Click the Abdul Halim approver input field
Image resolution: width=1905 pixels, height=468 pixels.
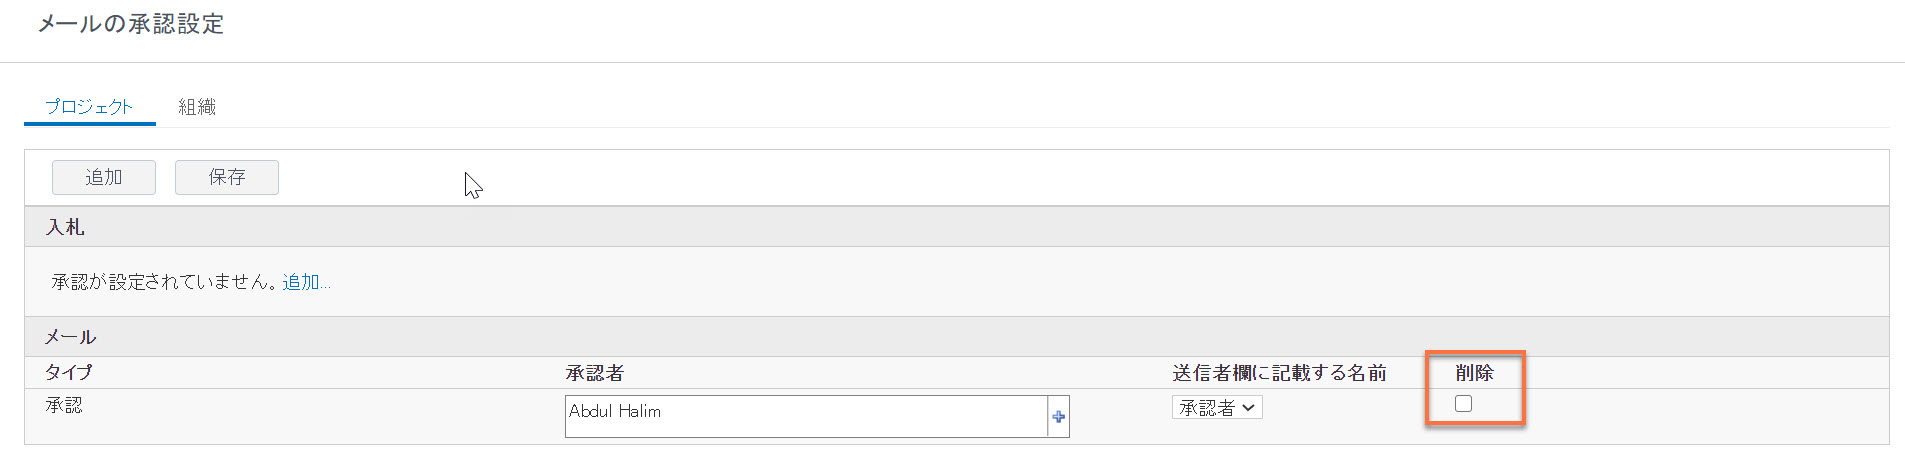point(806,416)
